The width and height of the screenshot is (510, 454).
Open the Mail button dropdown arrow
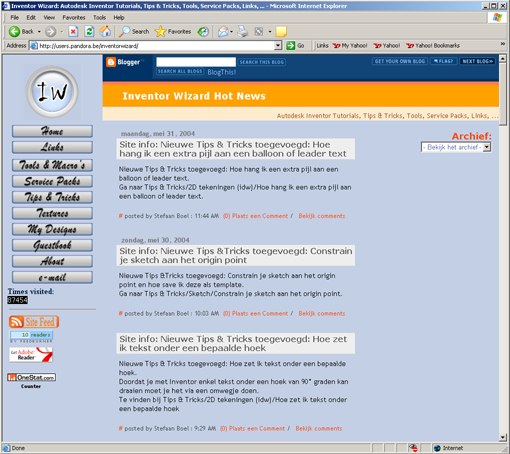click(x=232, y=32)
